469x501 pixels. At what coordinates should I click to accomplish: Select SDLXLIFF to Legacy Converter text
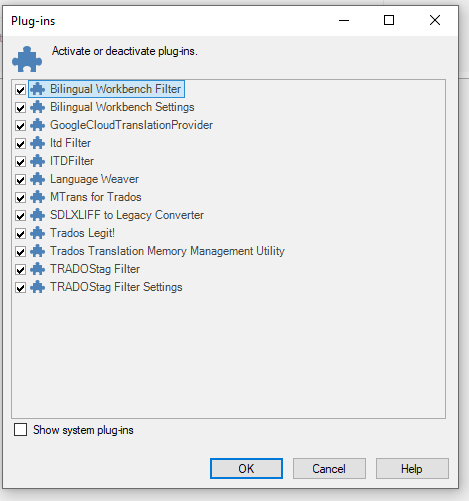127,215
